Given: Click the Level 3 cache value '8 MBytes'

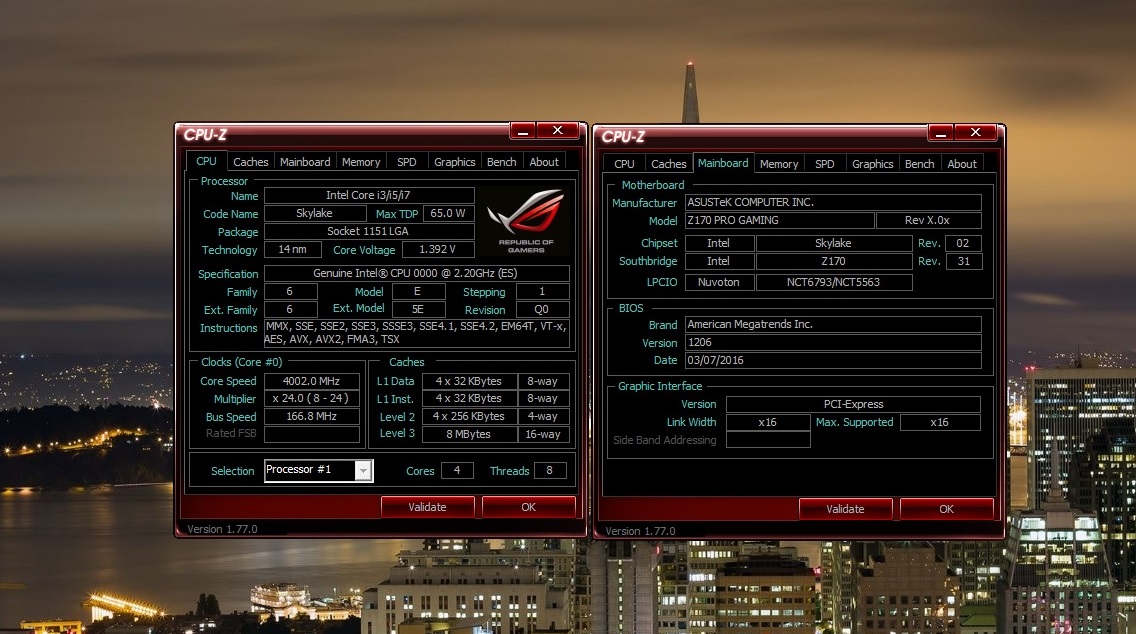Looking at the screenshot, I should tap(469, 434).
